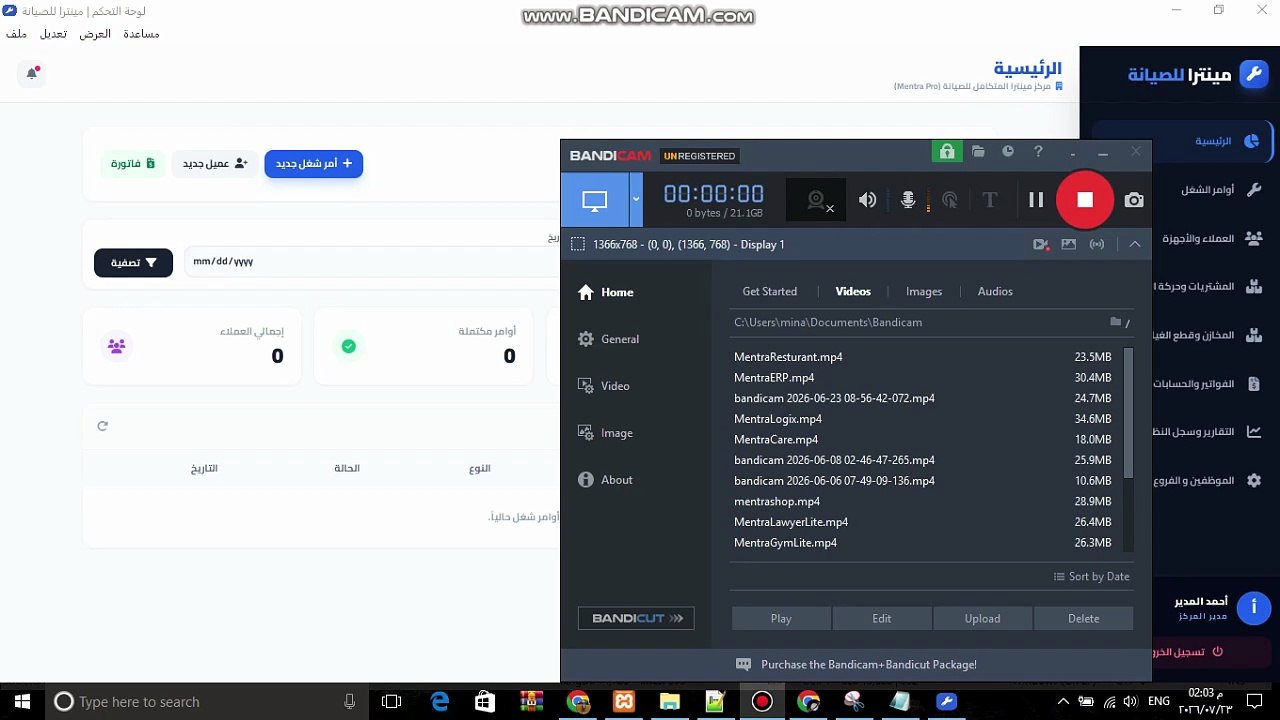
Task: Open the output folder icon in Bandicam's title bar
Action: coord(978,152)
